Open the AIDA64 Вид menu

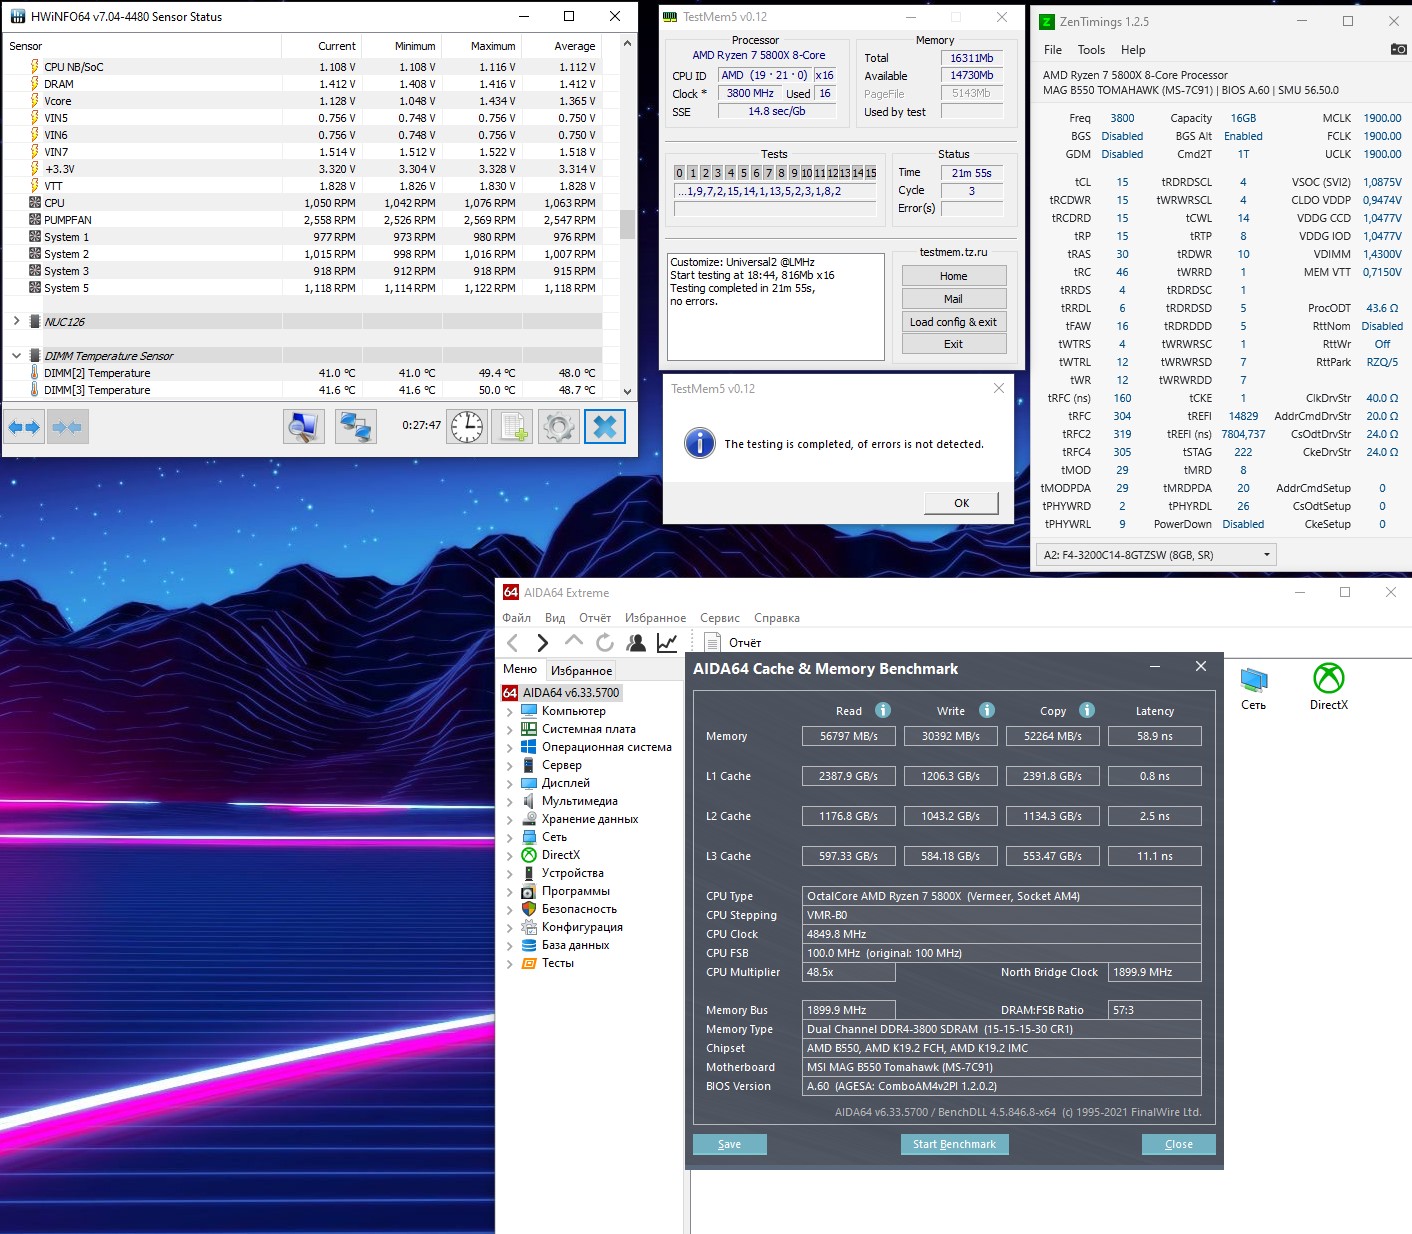555,618
